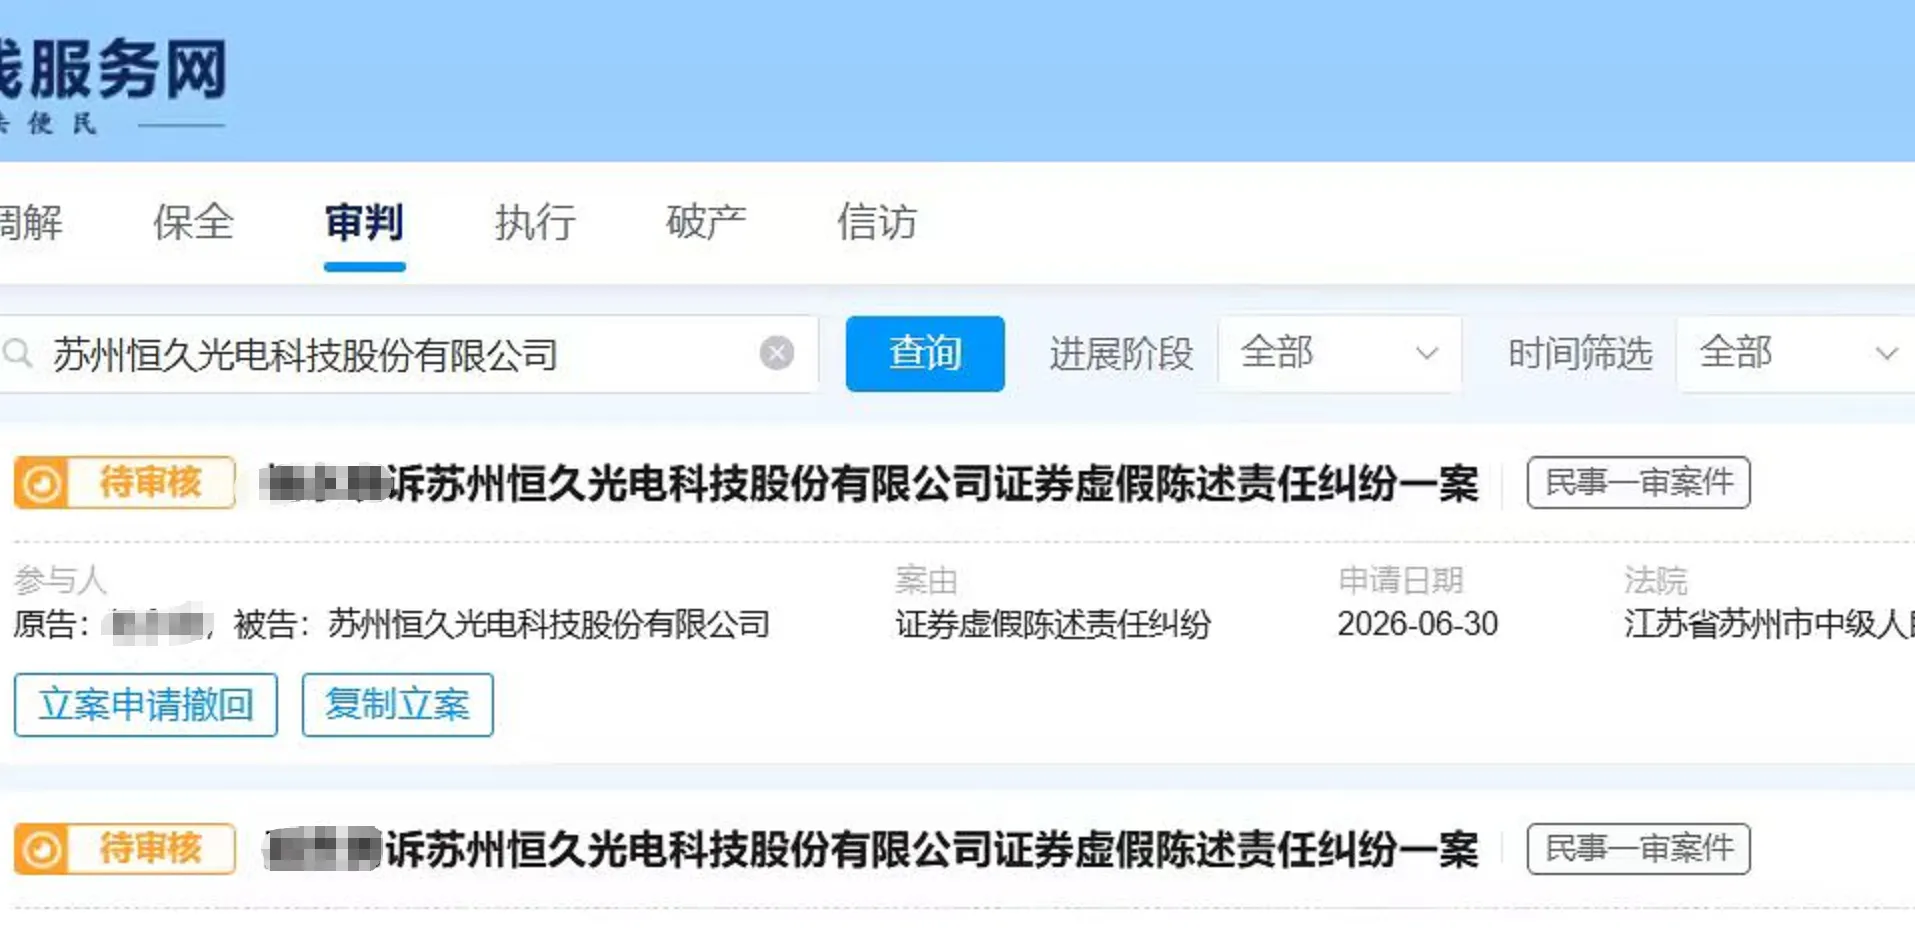The image size is (1915, 935).
Task: Switch to the 保全 tab
Action: pyautogui.click(x=193, y=222)
